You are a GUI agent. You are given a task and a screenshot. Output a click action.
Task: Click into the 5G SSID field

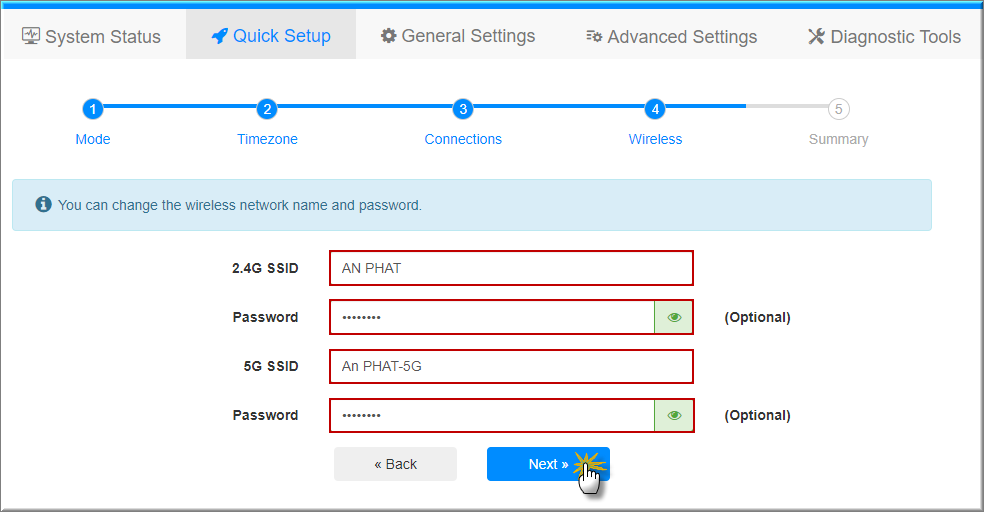[510, 366]
